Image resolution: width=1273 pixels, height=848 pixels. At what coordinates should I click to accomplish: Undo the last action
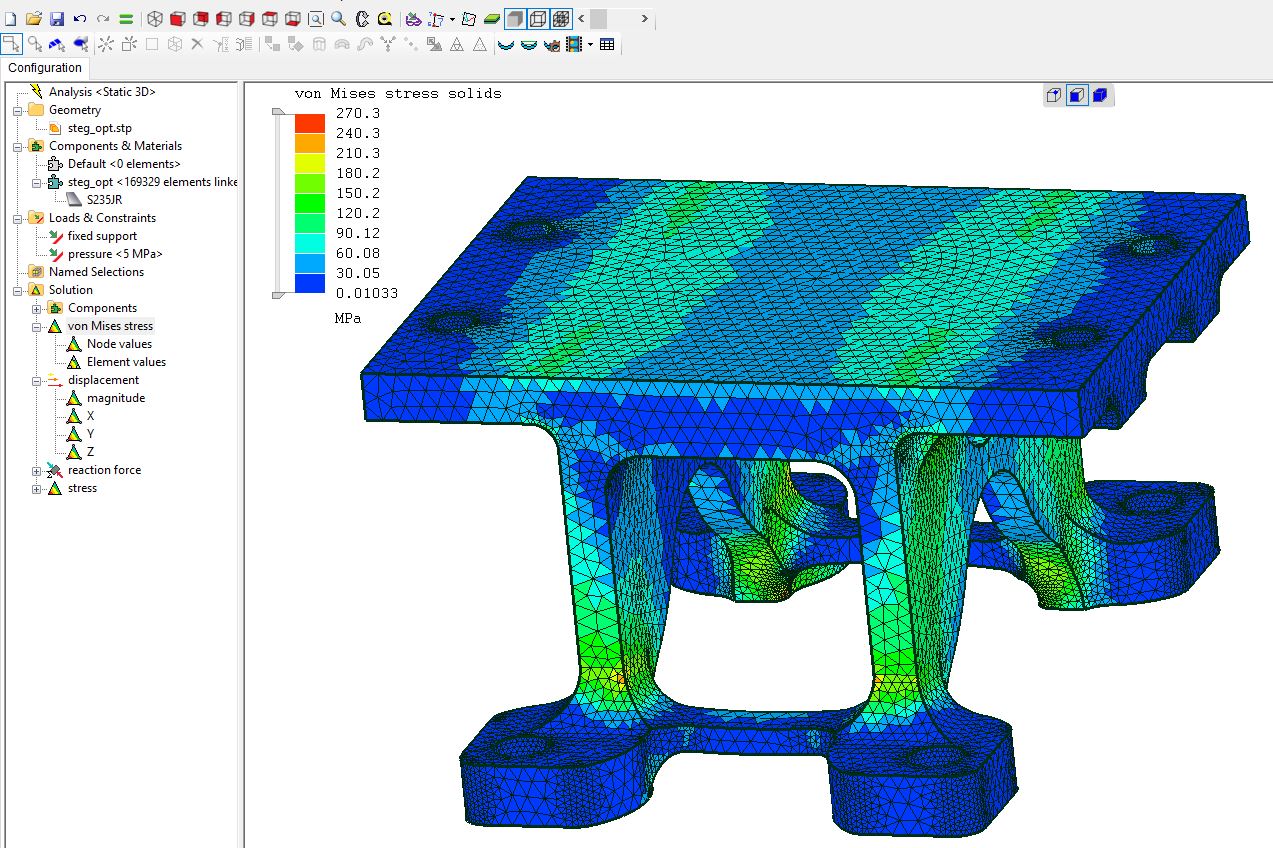[79, 19]
